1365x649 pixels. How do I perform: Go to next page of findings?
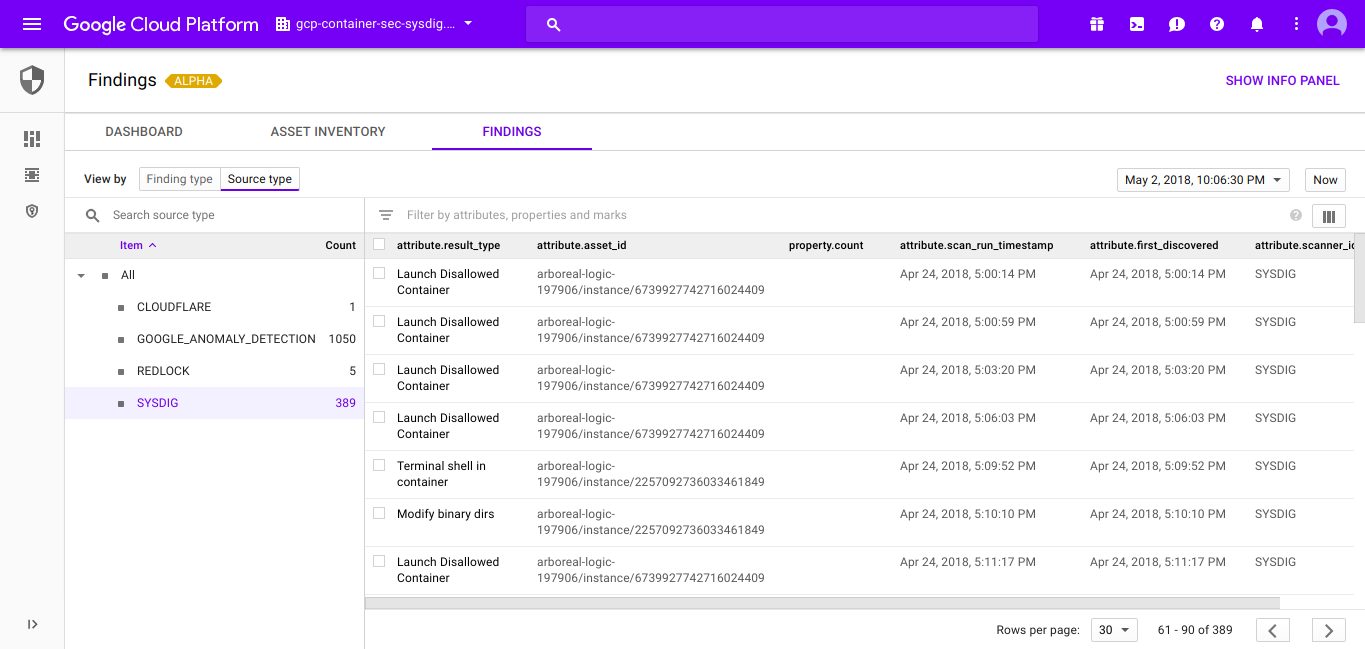coord(1329,630)
